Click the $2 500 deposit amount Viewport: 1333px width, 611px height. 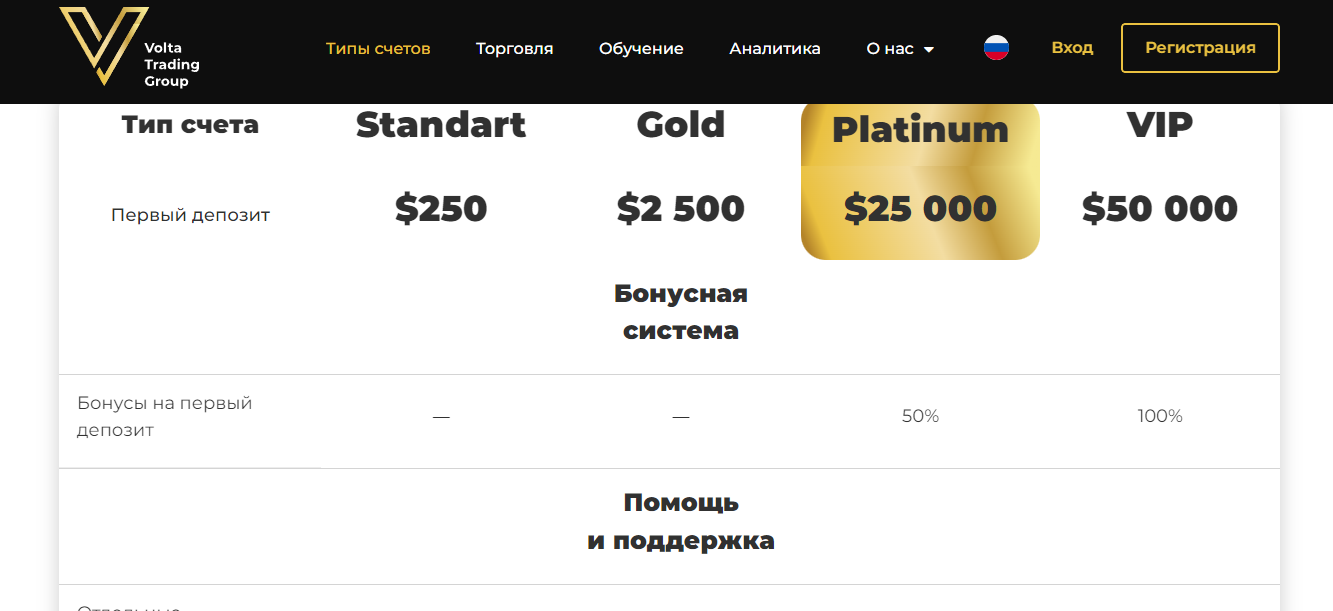681,208
